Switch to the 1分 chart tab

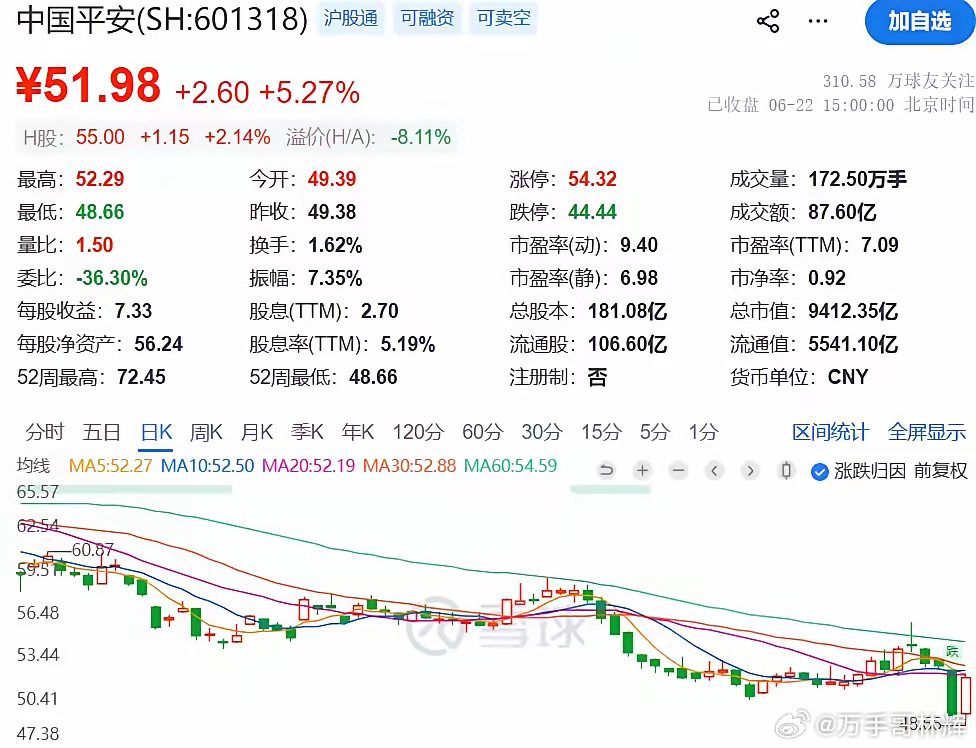point(703,431)
